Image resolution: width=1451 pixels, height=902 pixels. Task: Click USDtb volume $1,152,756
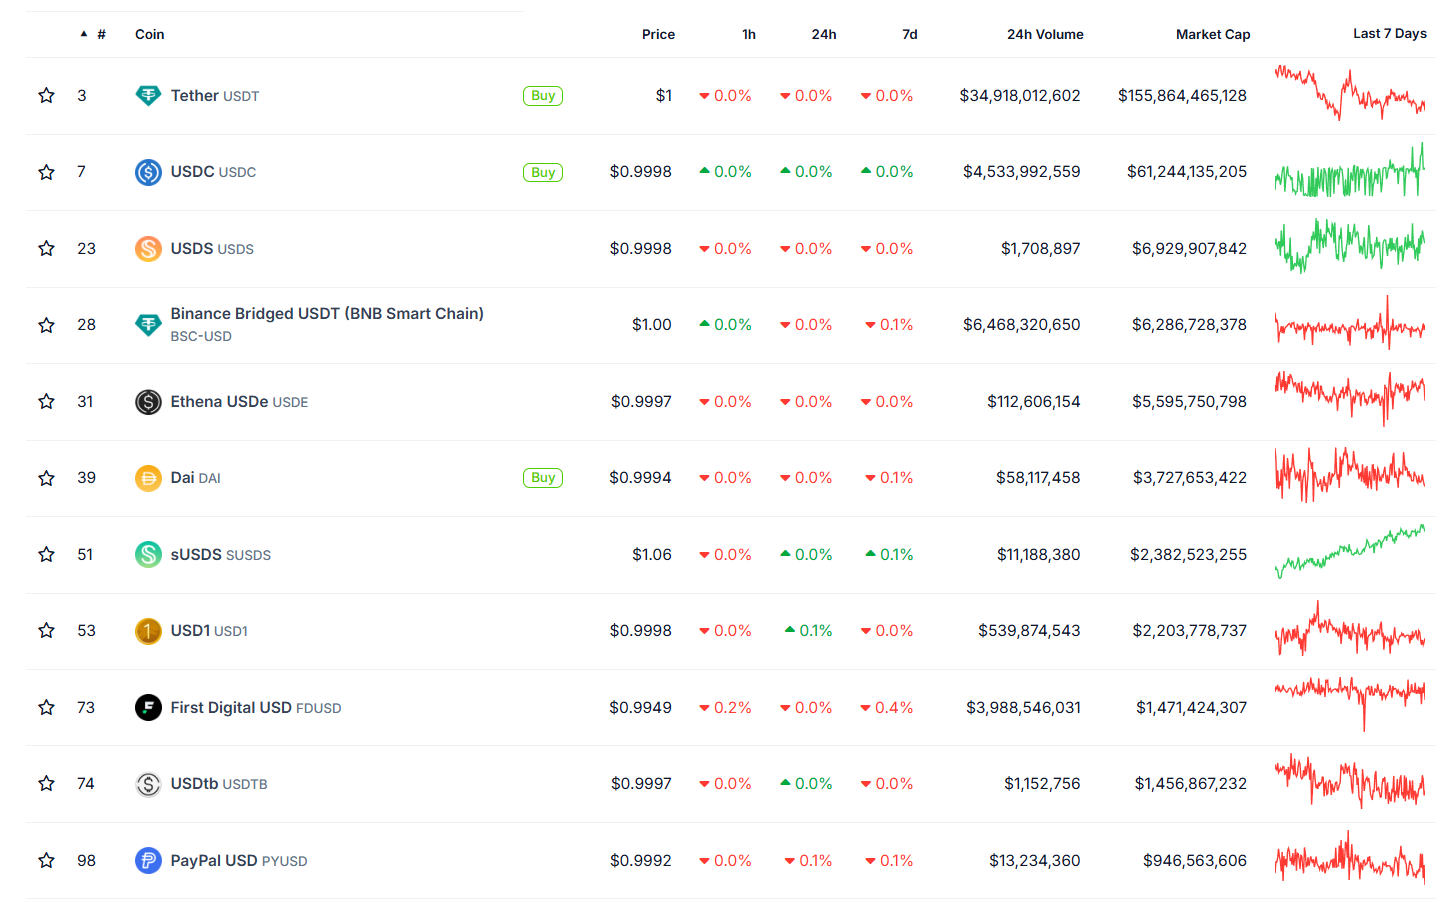pyautogui.click(x=1042, y=784)
